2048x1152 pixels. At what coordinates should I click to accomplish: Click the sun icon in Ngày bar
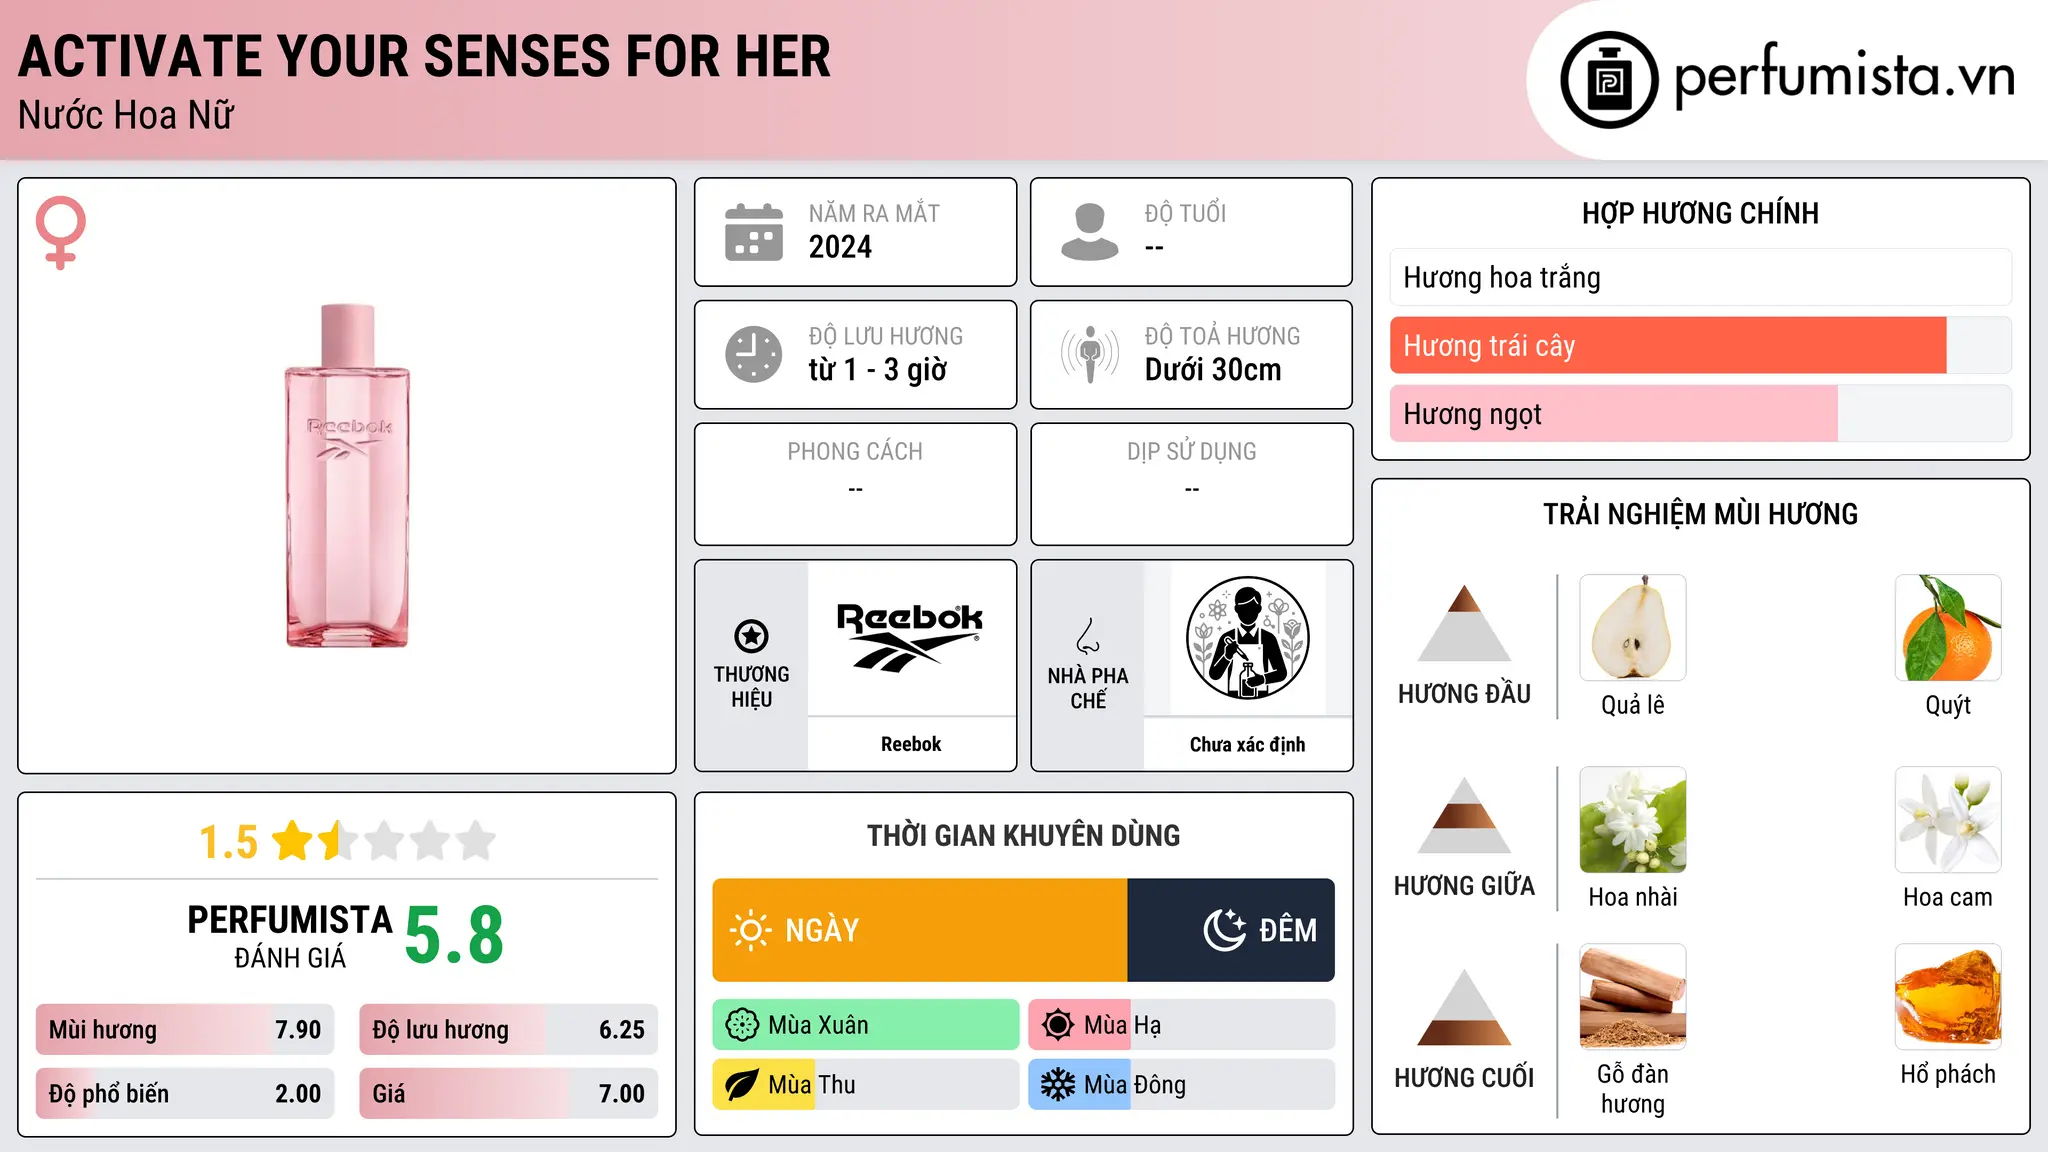coord(750,930)
